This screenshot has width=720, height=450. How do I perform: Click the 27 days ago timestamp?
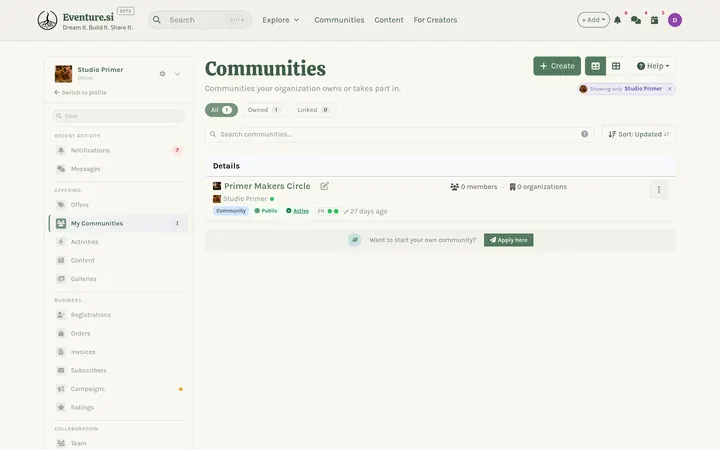tap(366, 211)
